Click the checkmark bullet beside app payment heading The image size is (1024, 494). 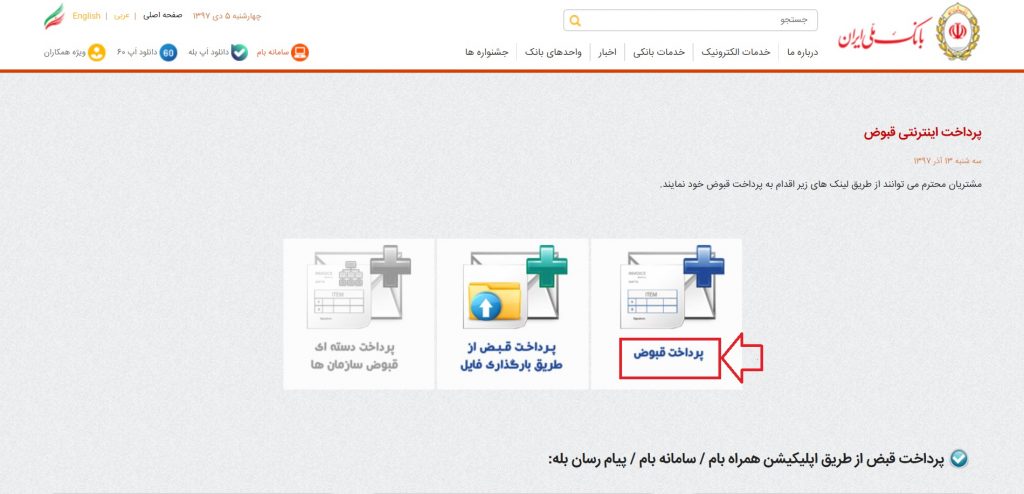coord(959,459)
